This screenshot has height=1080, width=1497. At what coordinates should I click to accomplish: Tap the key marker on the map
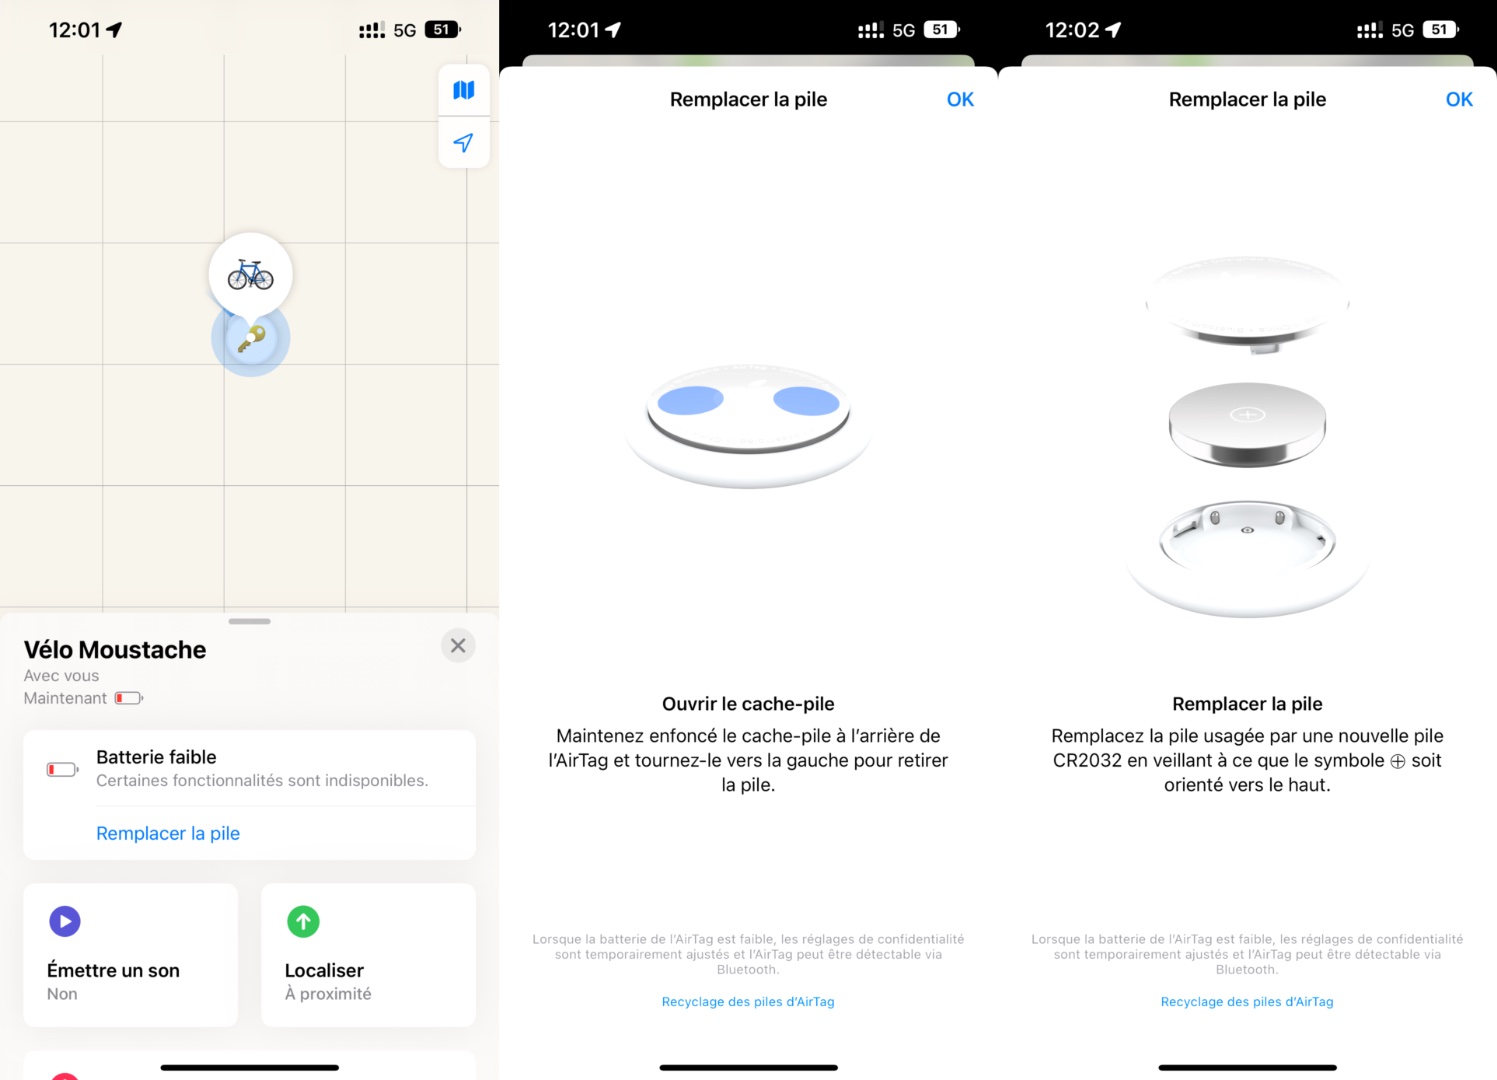[251, 339]
